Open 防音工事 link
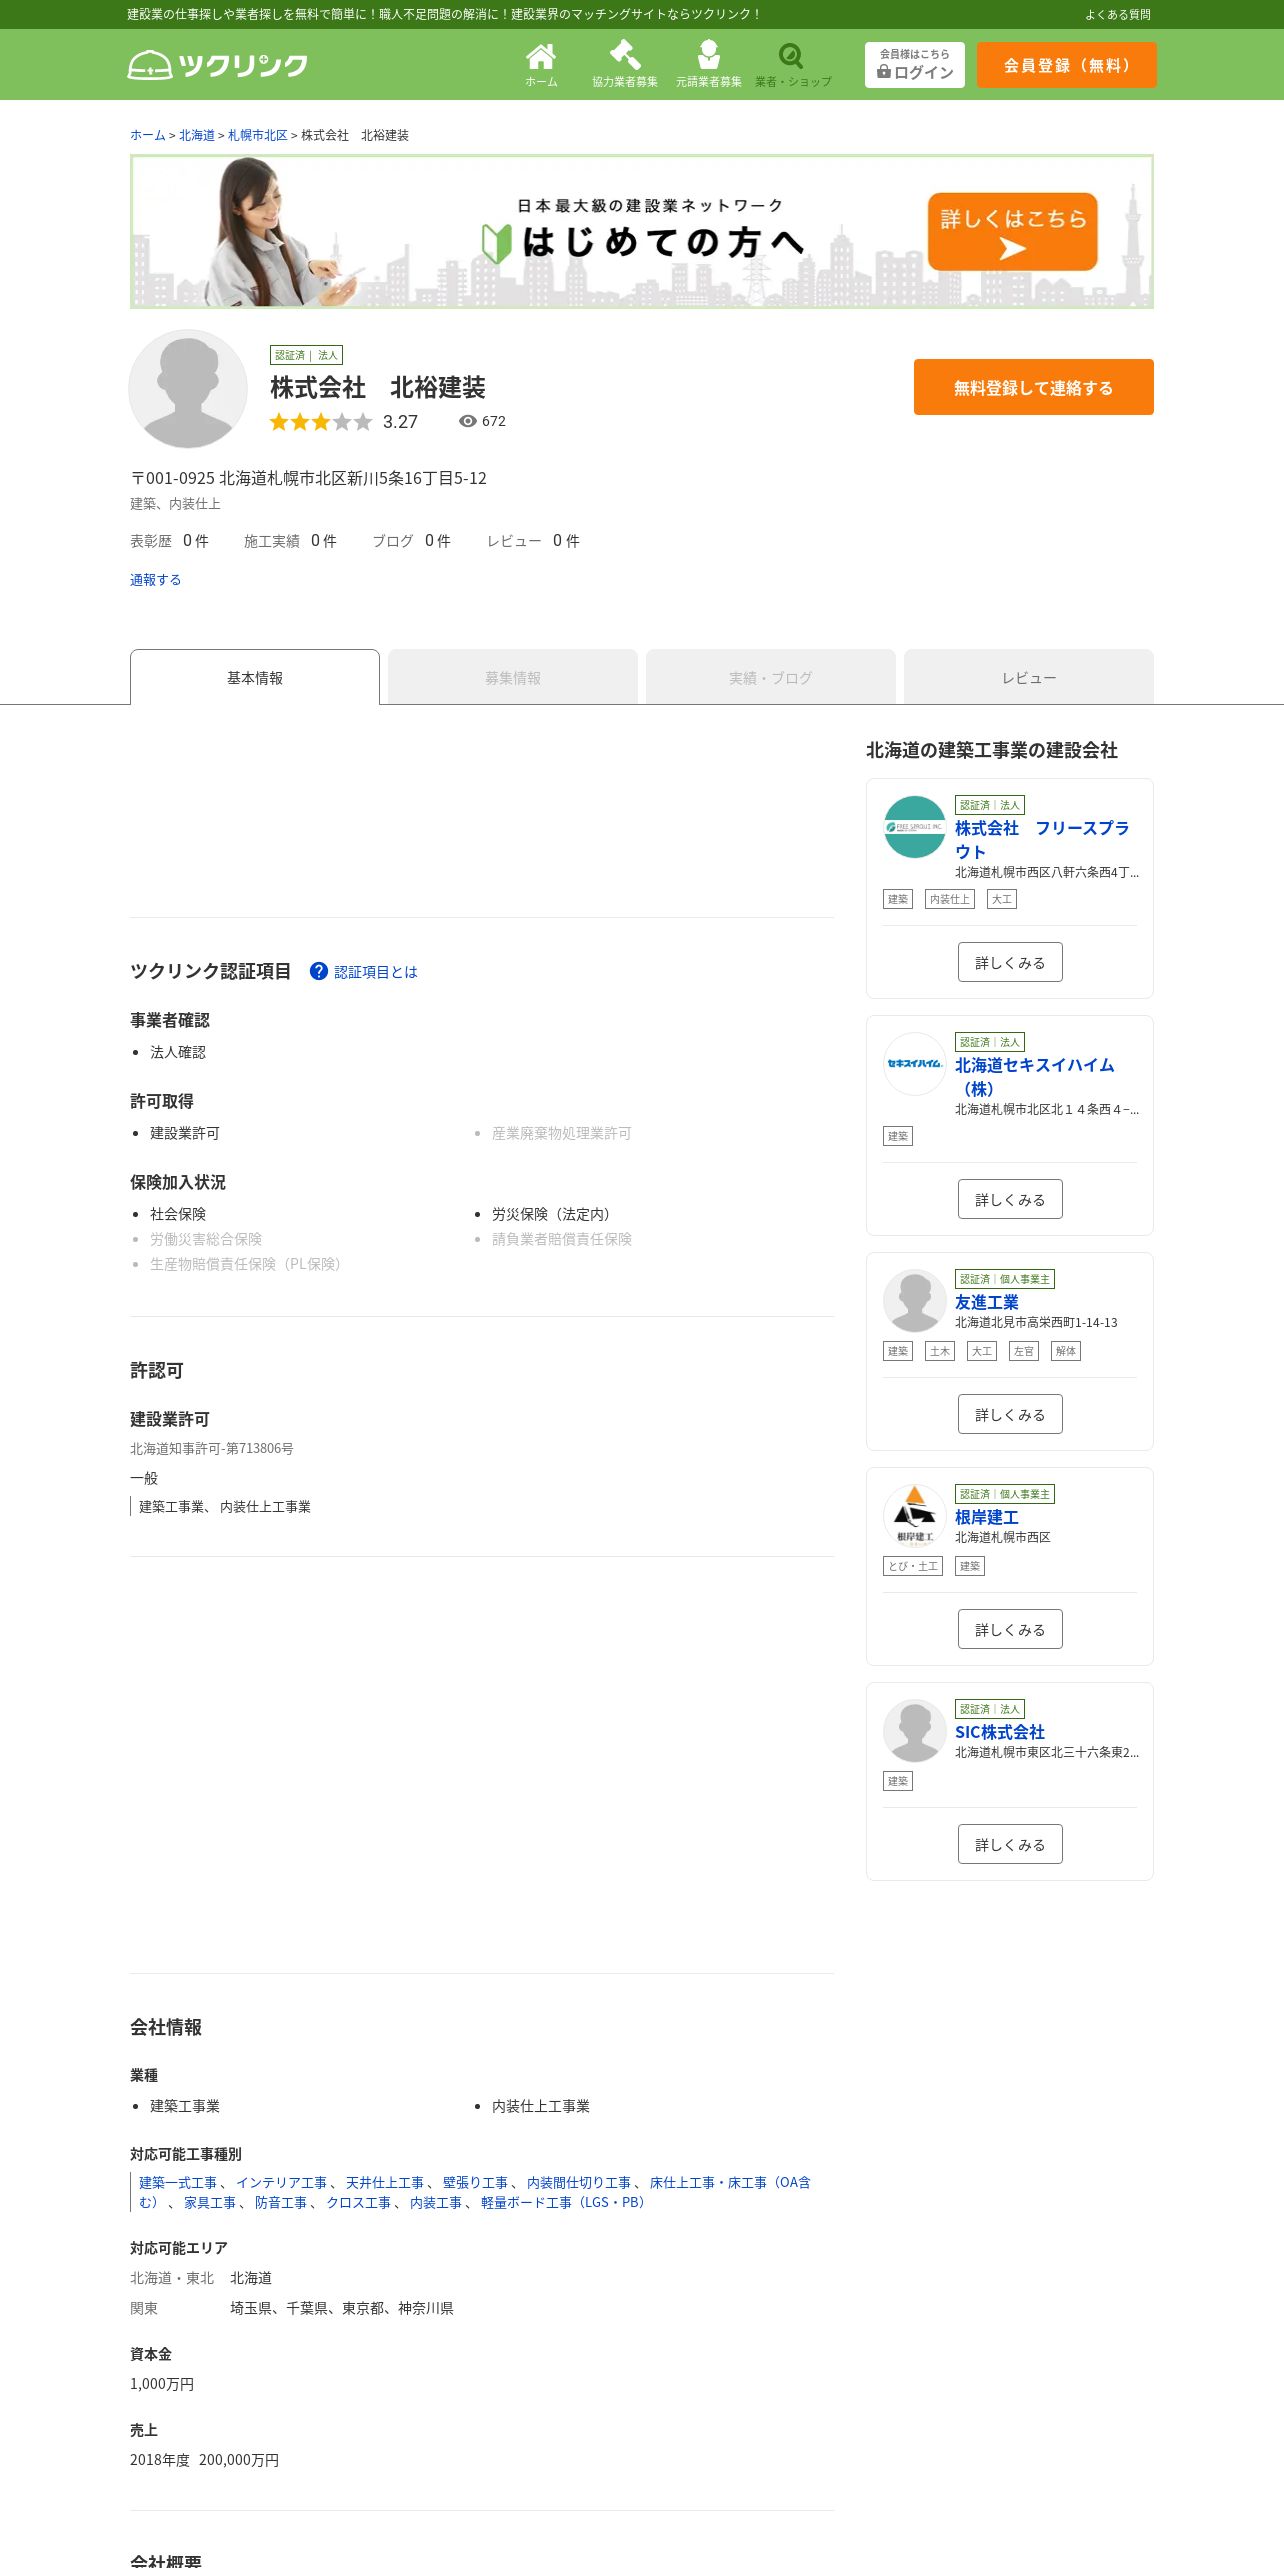This screenshot has height=2568, width=1284. pyautogui.click(x=281, y=2202)
